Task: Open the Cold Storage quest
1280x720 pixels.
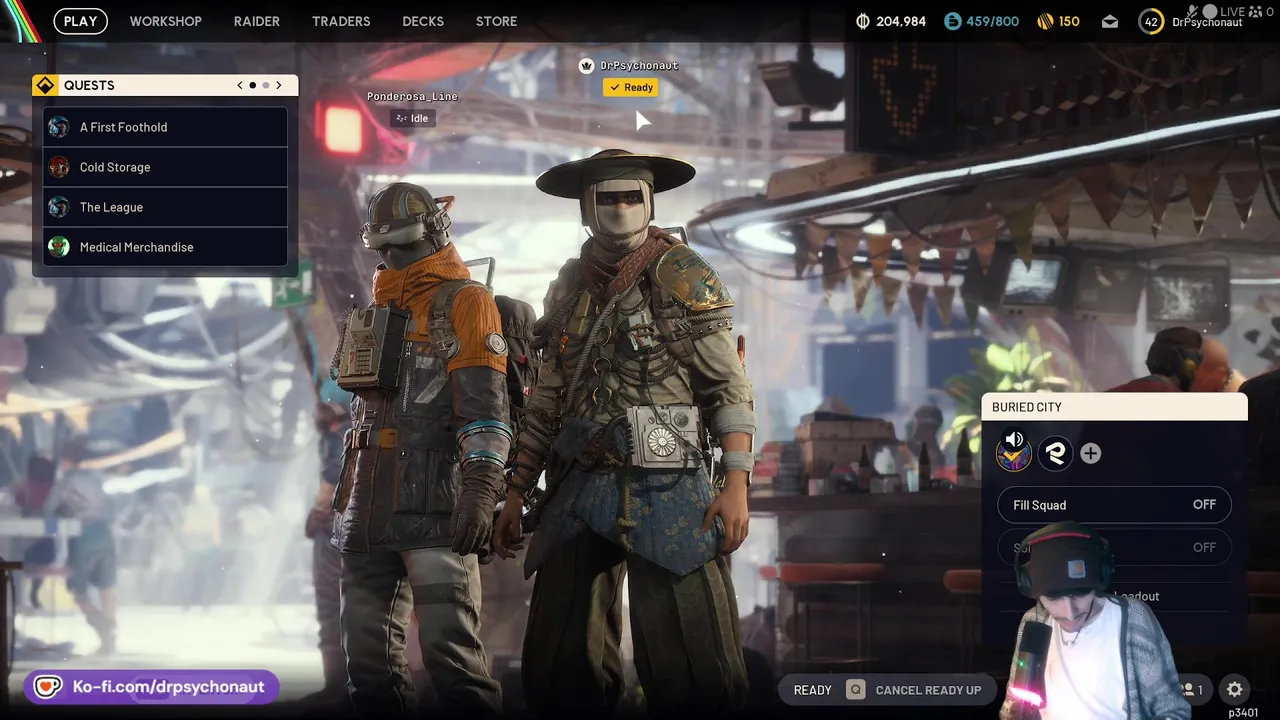Action: click(x=166, y=167)
